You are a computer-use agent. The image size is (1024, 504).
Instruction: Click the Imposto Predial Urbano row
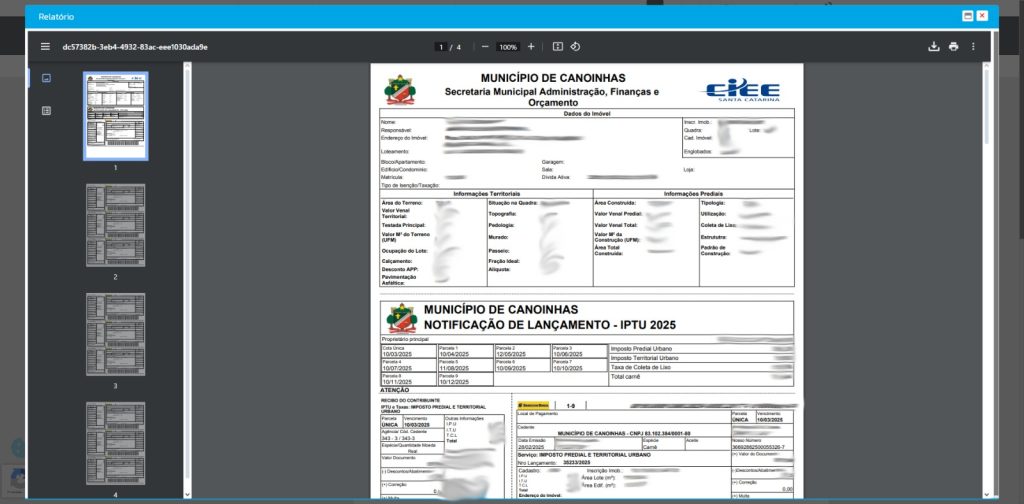click(x=701, y=349)
